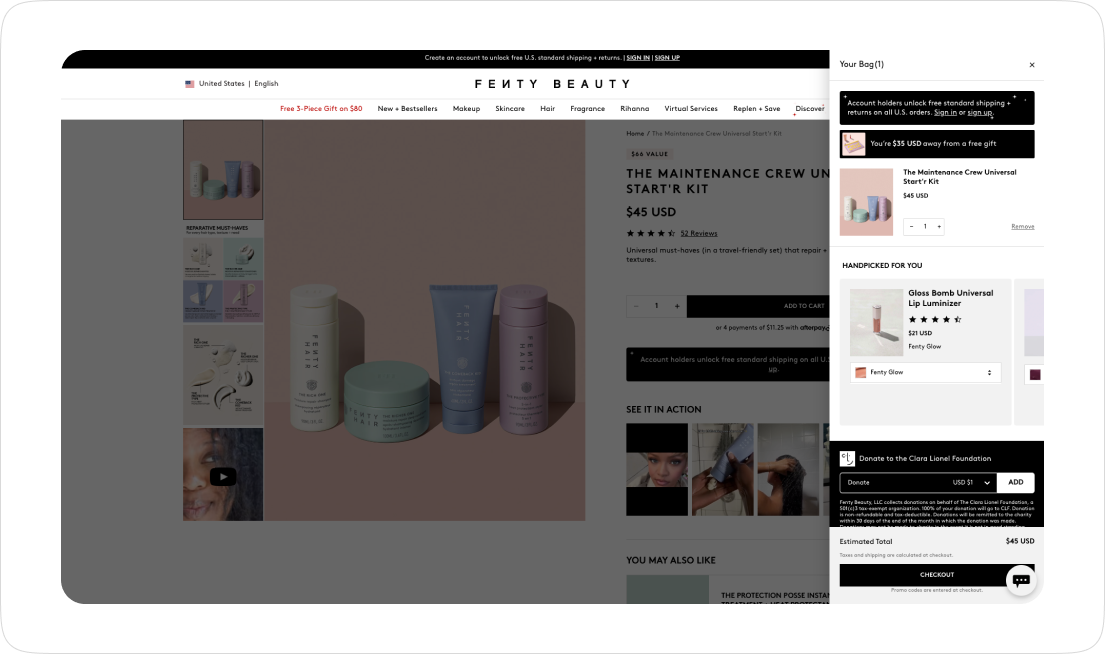The height and width of the screenshot is (654, 1105).
Task: Click the Estimated Total $45 USD amount
Action: click(1020, 541)
